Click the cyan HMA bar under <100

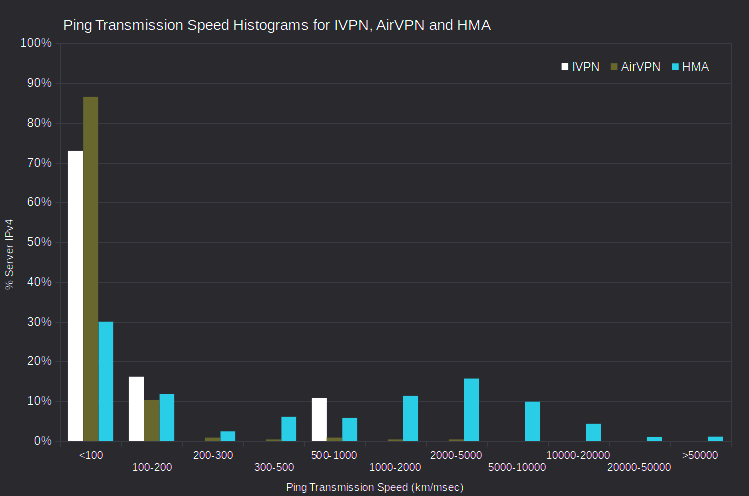pyautogui.click(x=106, y=381)
